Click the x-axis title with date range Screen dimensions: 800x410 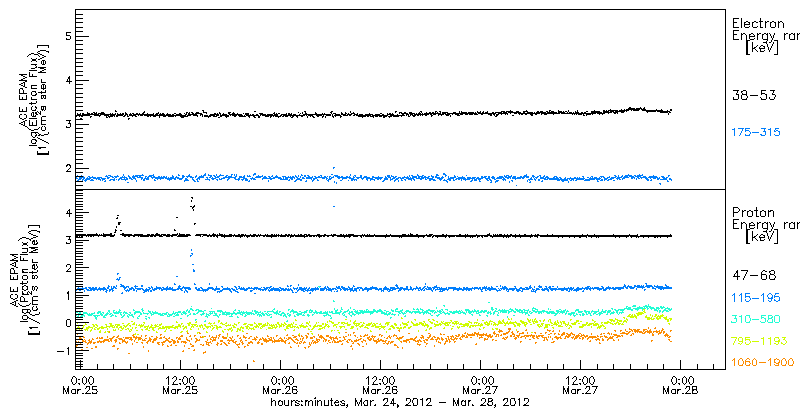(x=401, y=402)
